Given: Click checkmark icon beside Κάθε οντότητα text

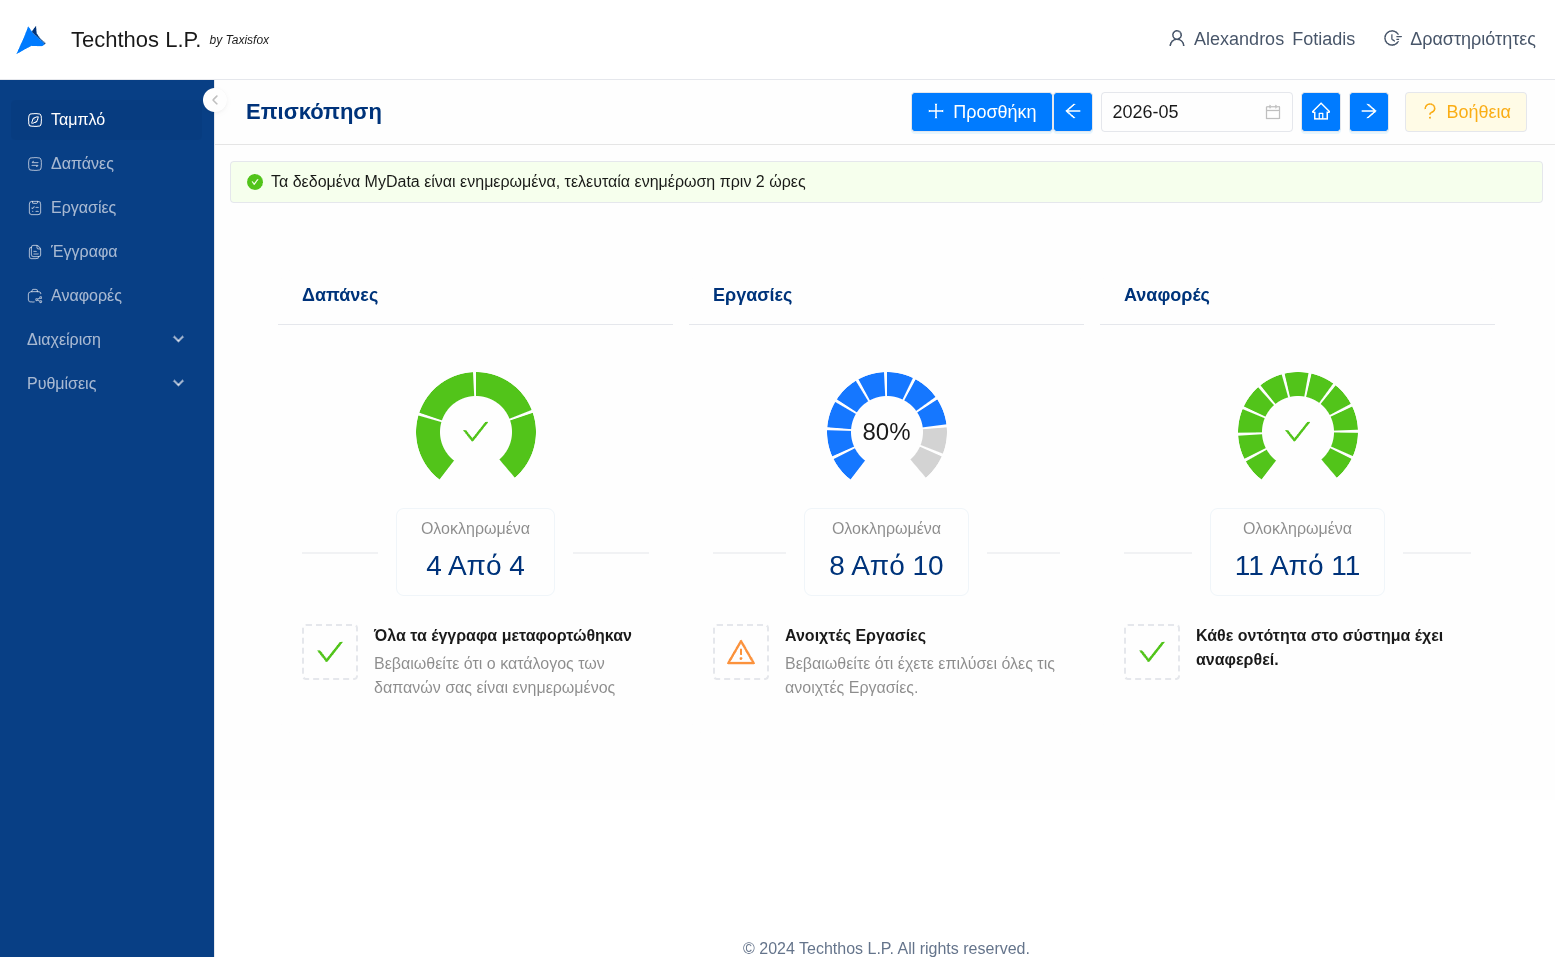Looking at the screenshot, I should [1152, 652].
